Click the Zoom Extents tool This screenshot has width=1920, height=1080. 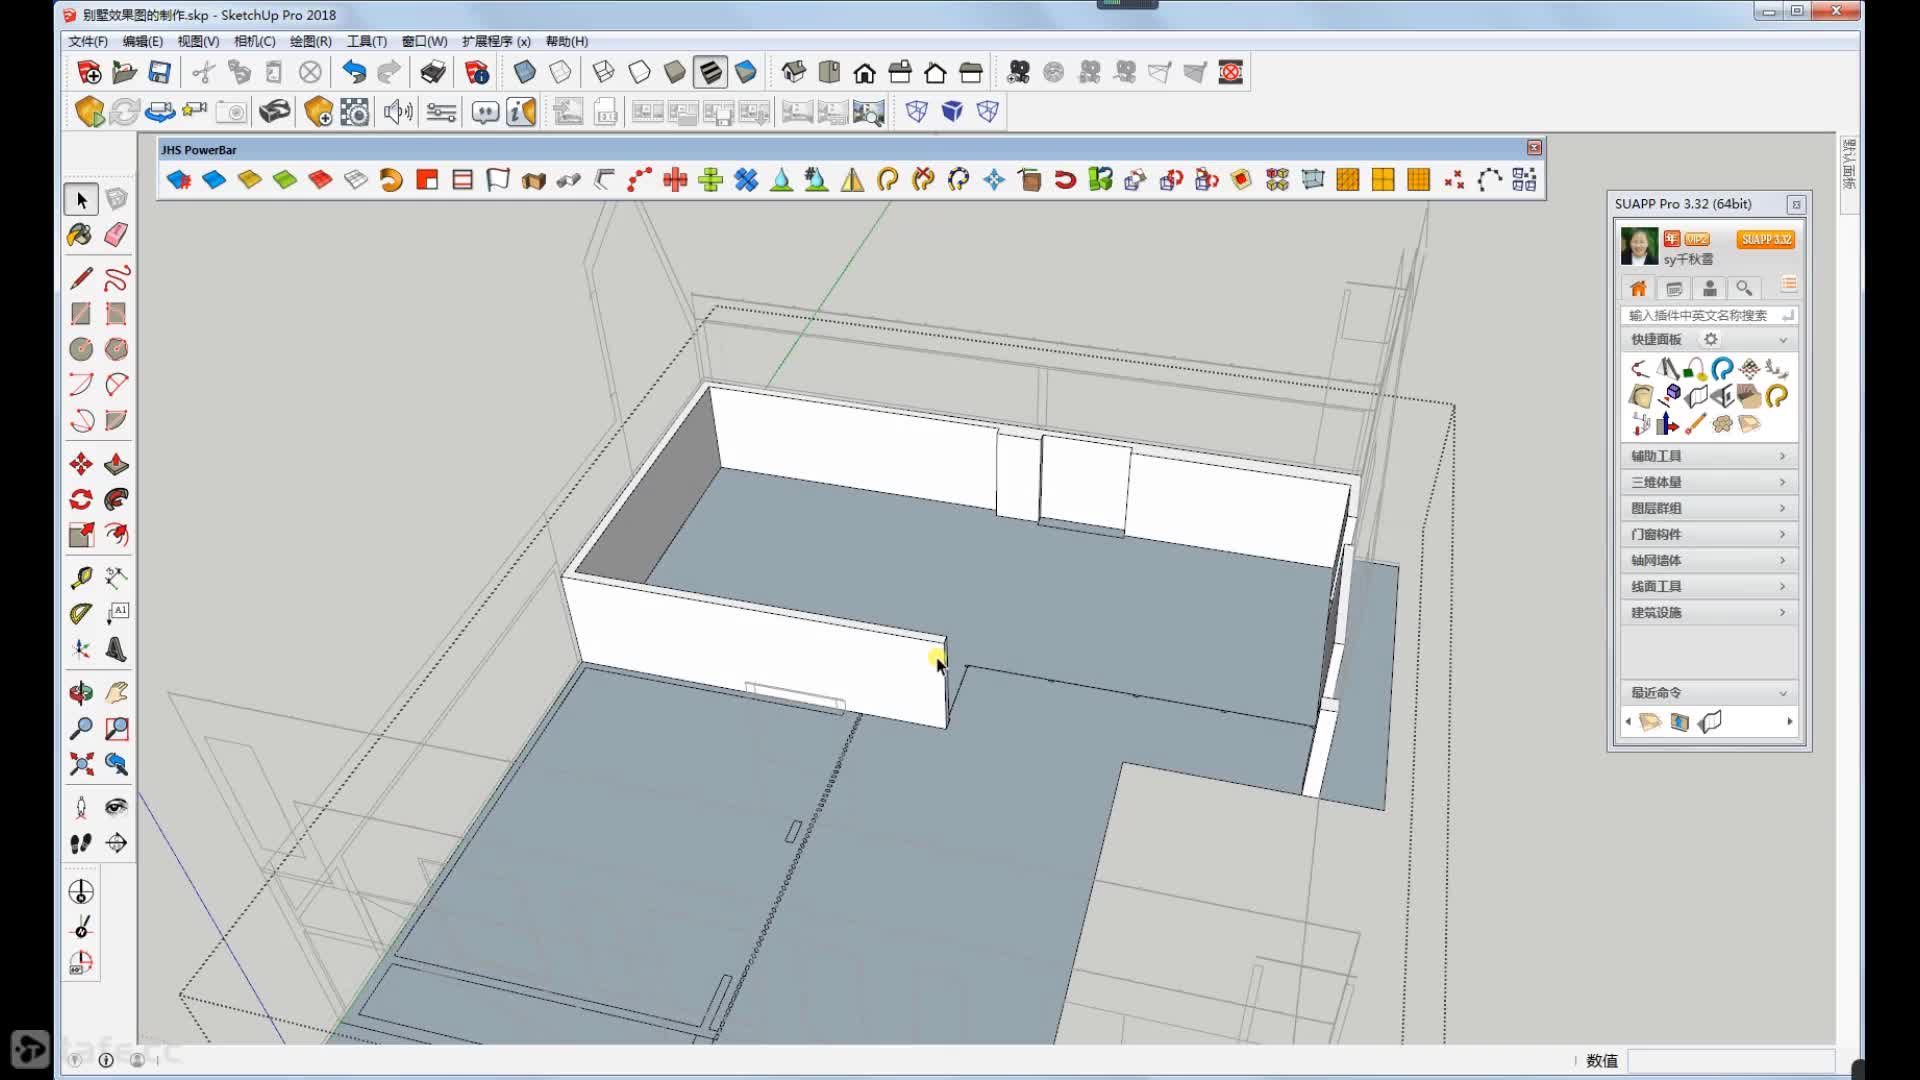[81, 764]
